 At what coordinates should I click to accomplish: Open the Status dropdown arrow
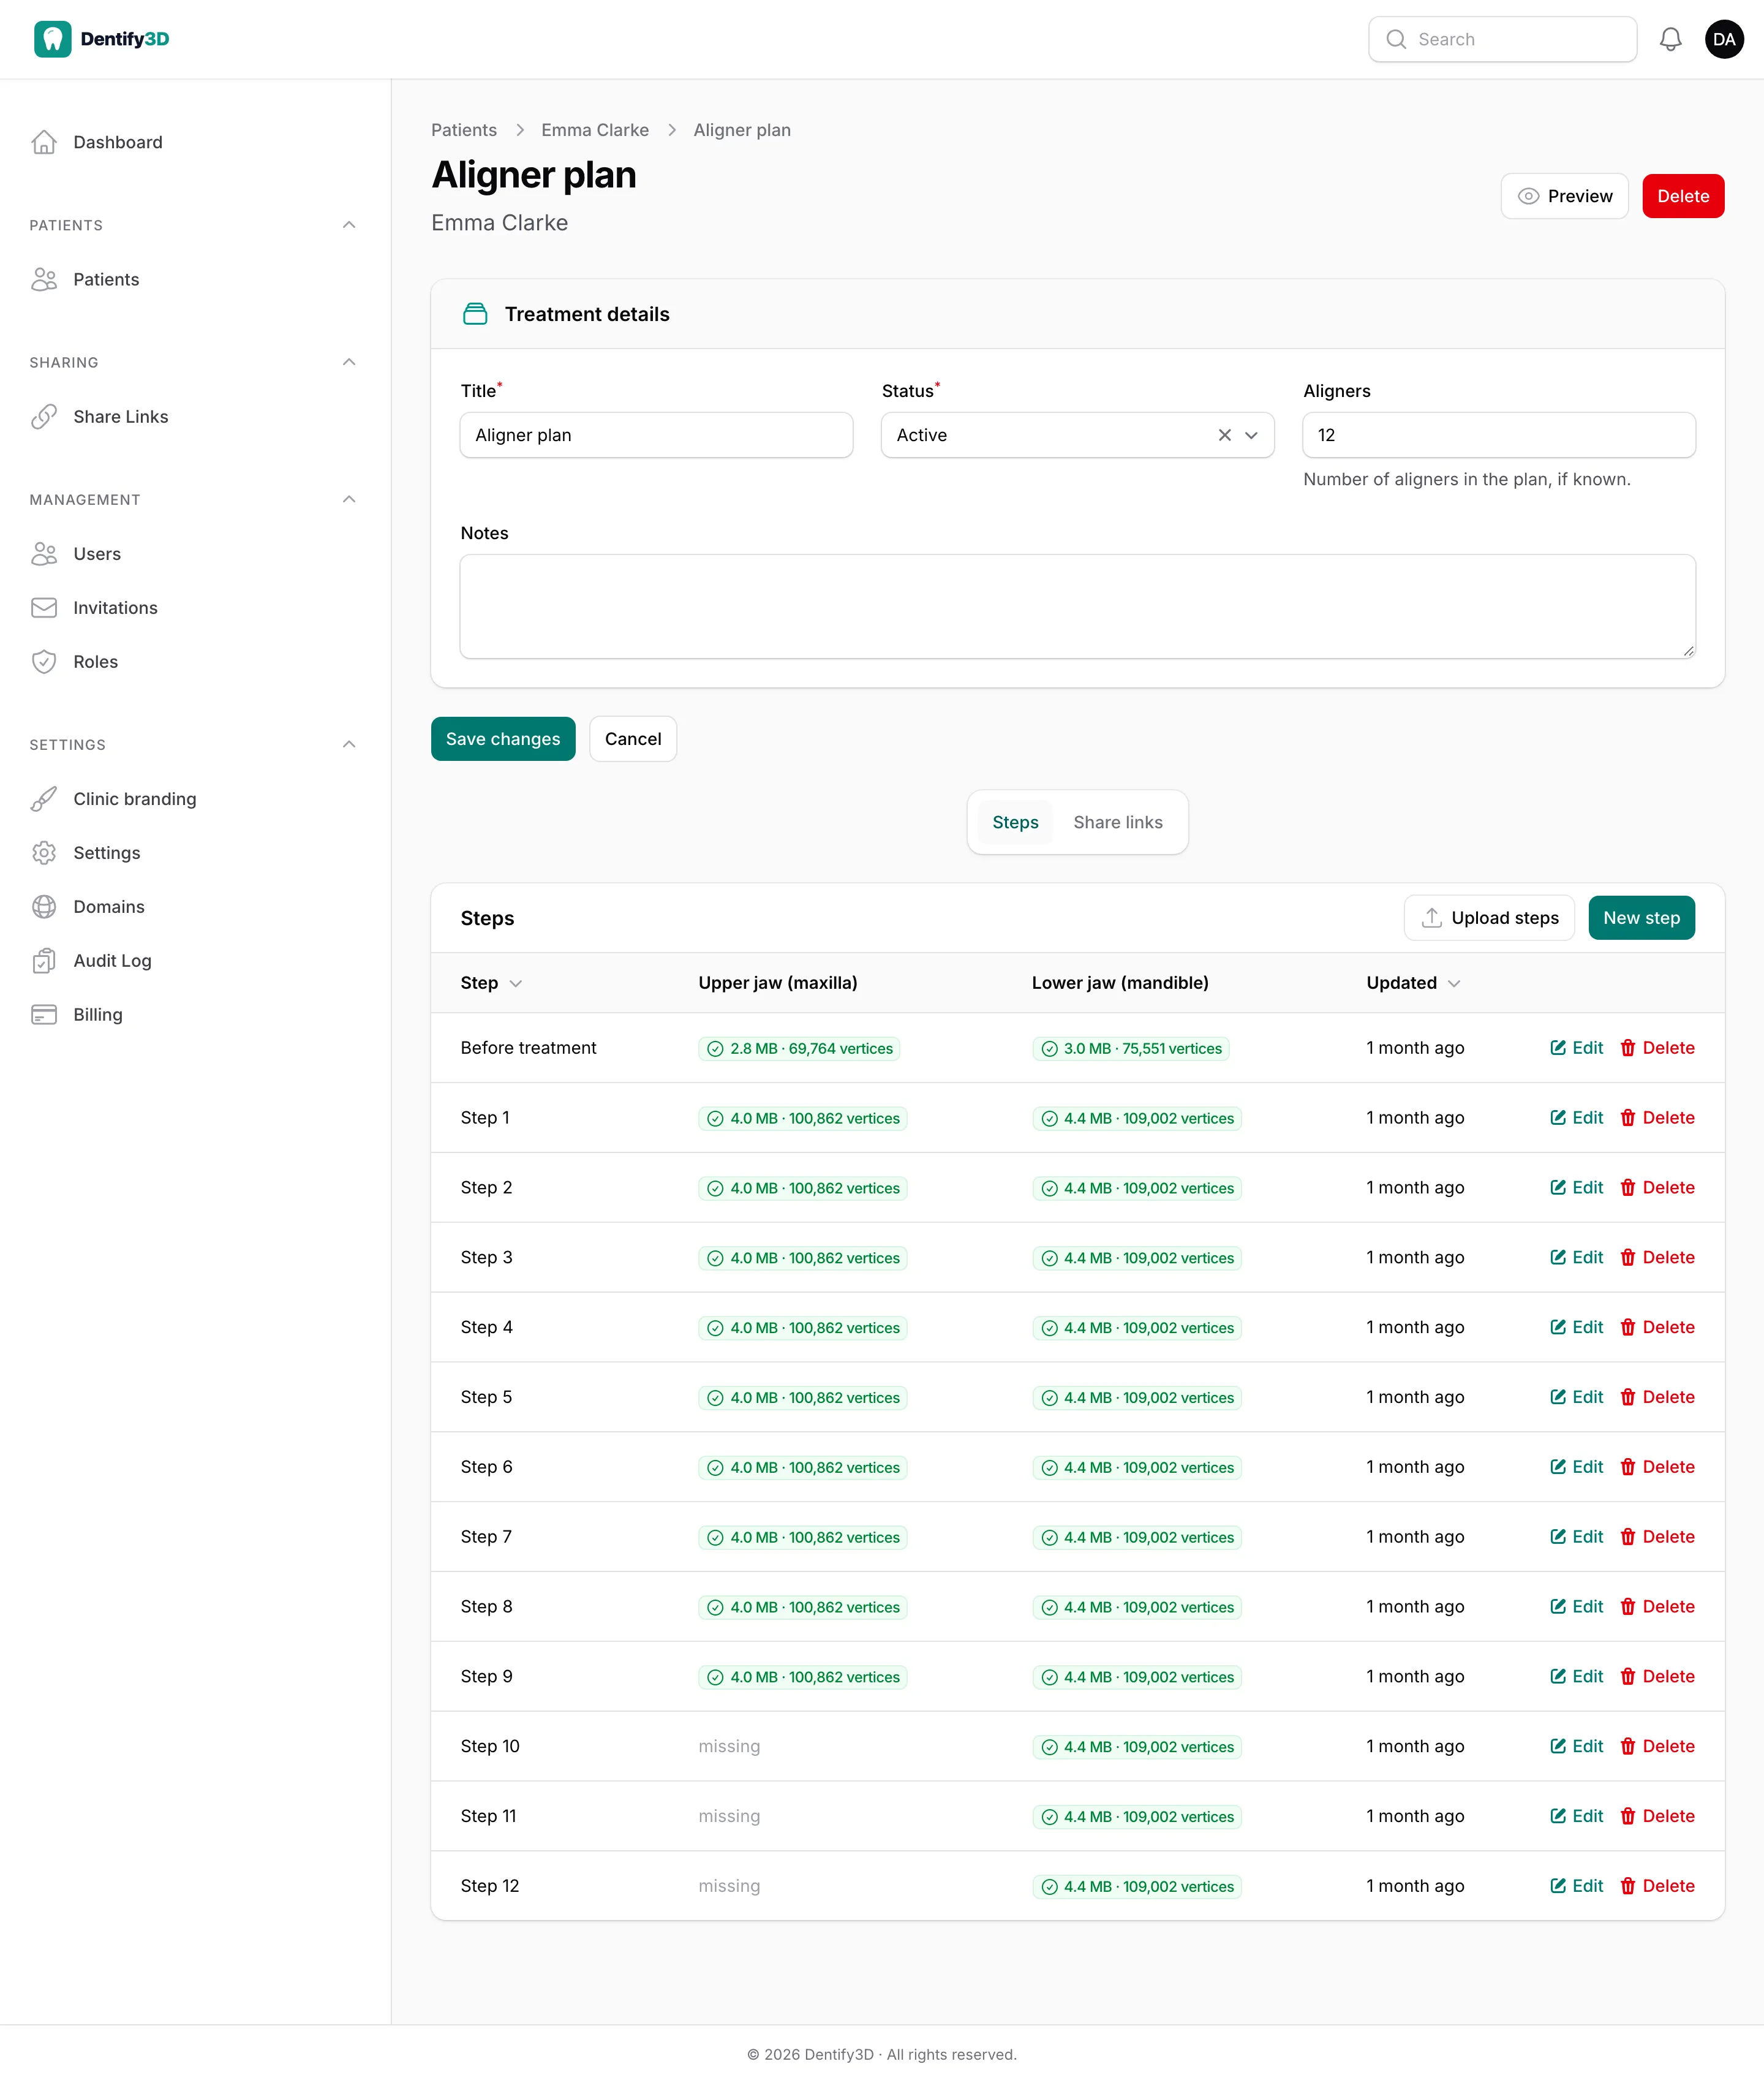1251,435
